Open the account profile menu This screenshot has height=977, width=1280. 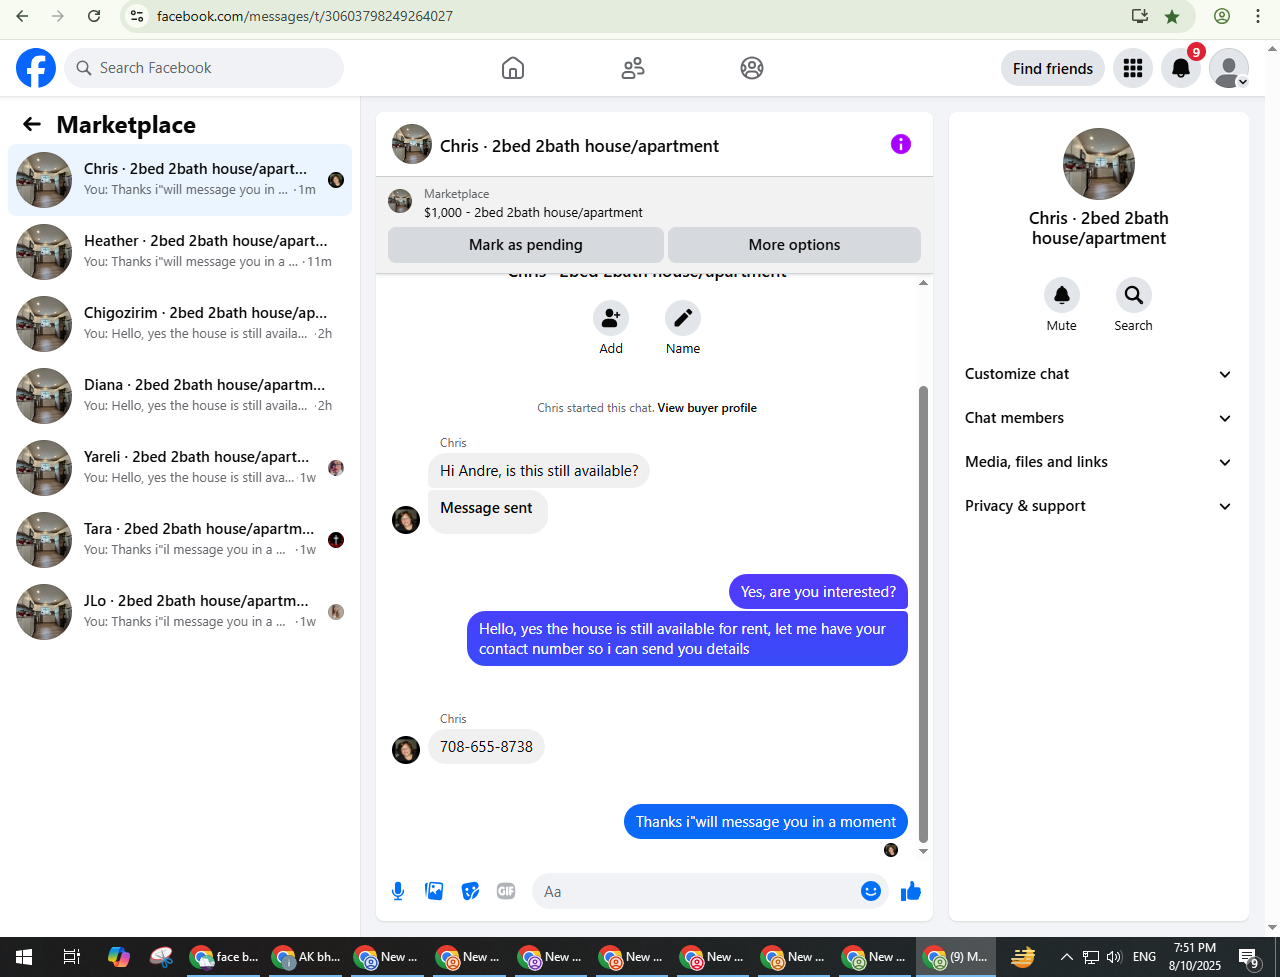tap(1229, 68)
